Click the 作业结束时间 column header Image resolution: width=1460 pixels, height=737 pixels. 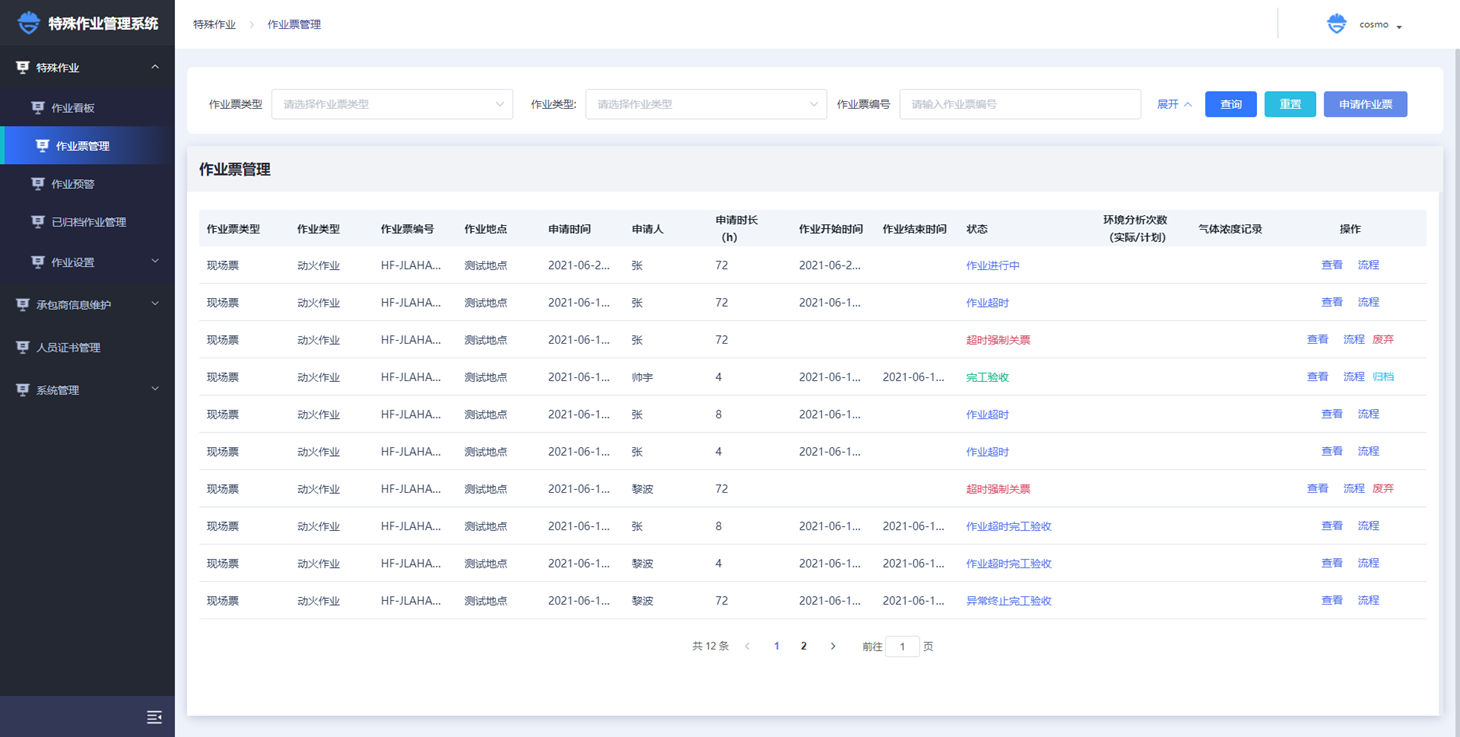tap(915, 229)
